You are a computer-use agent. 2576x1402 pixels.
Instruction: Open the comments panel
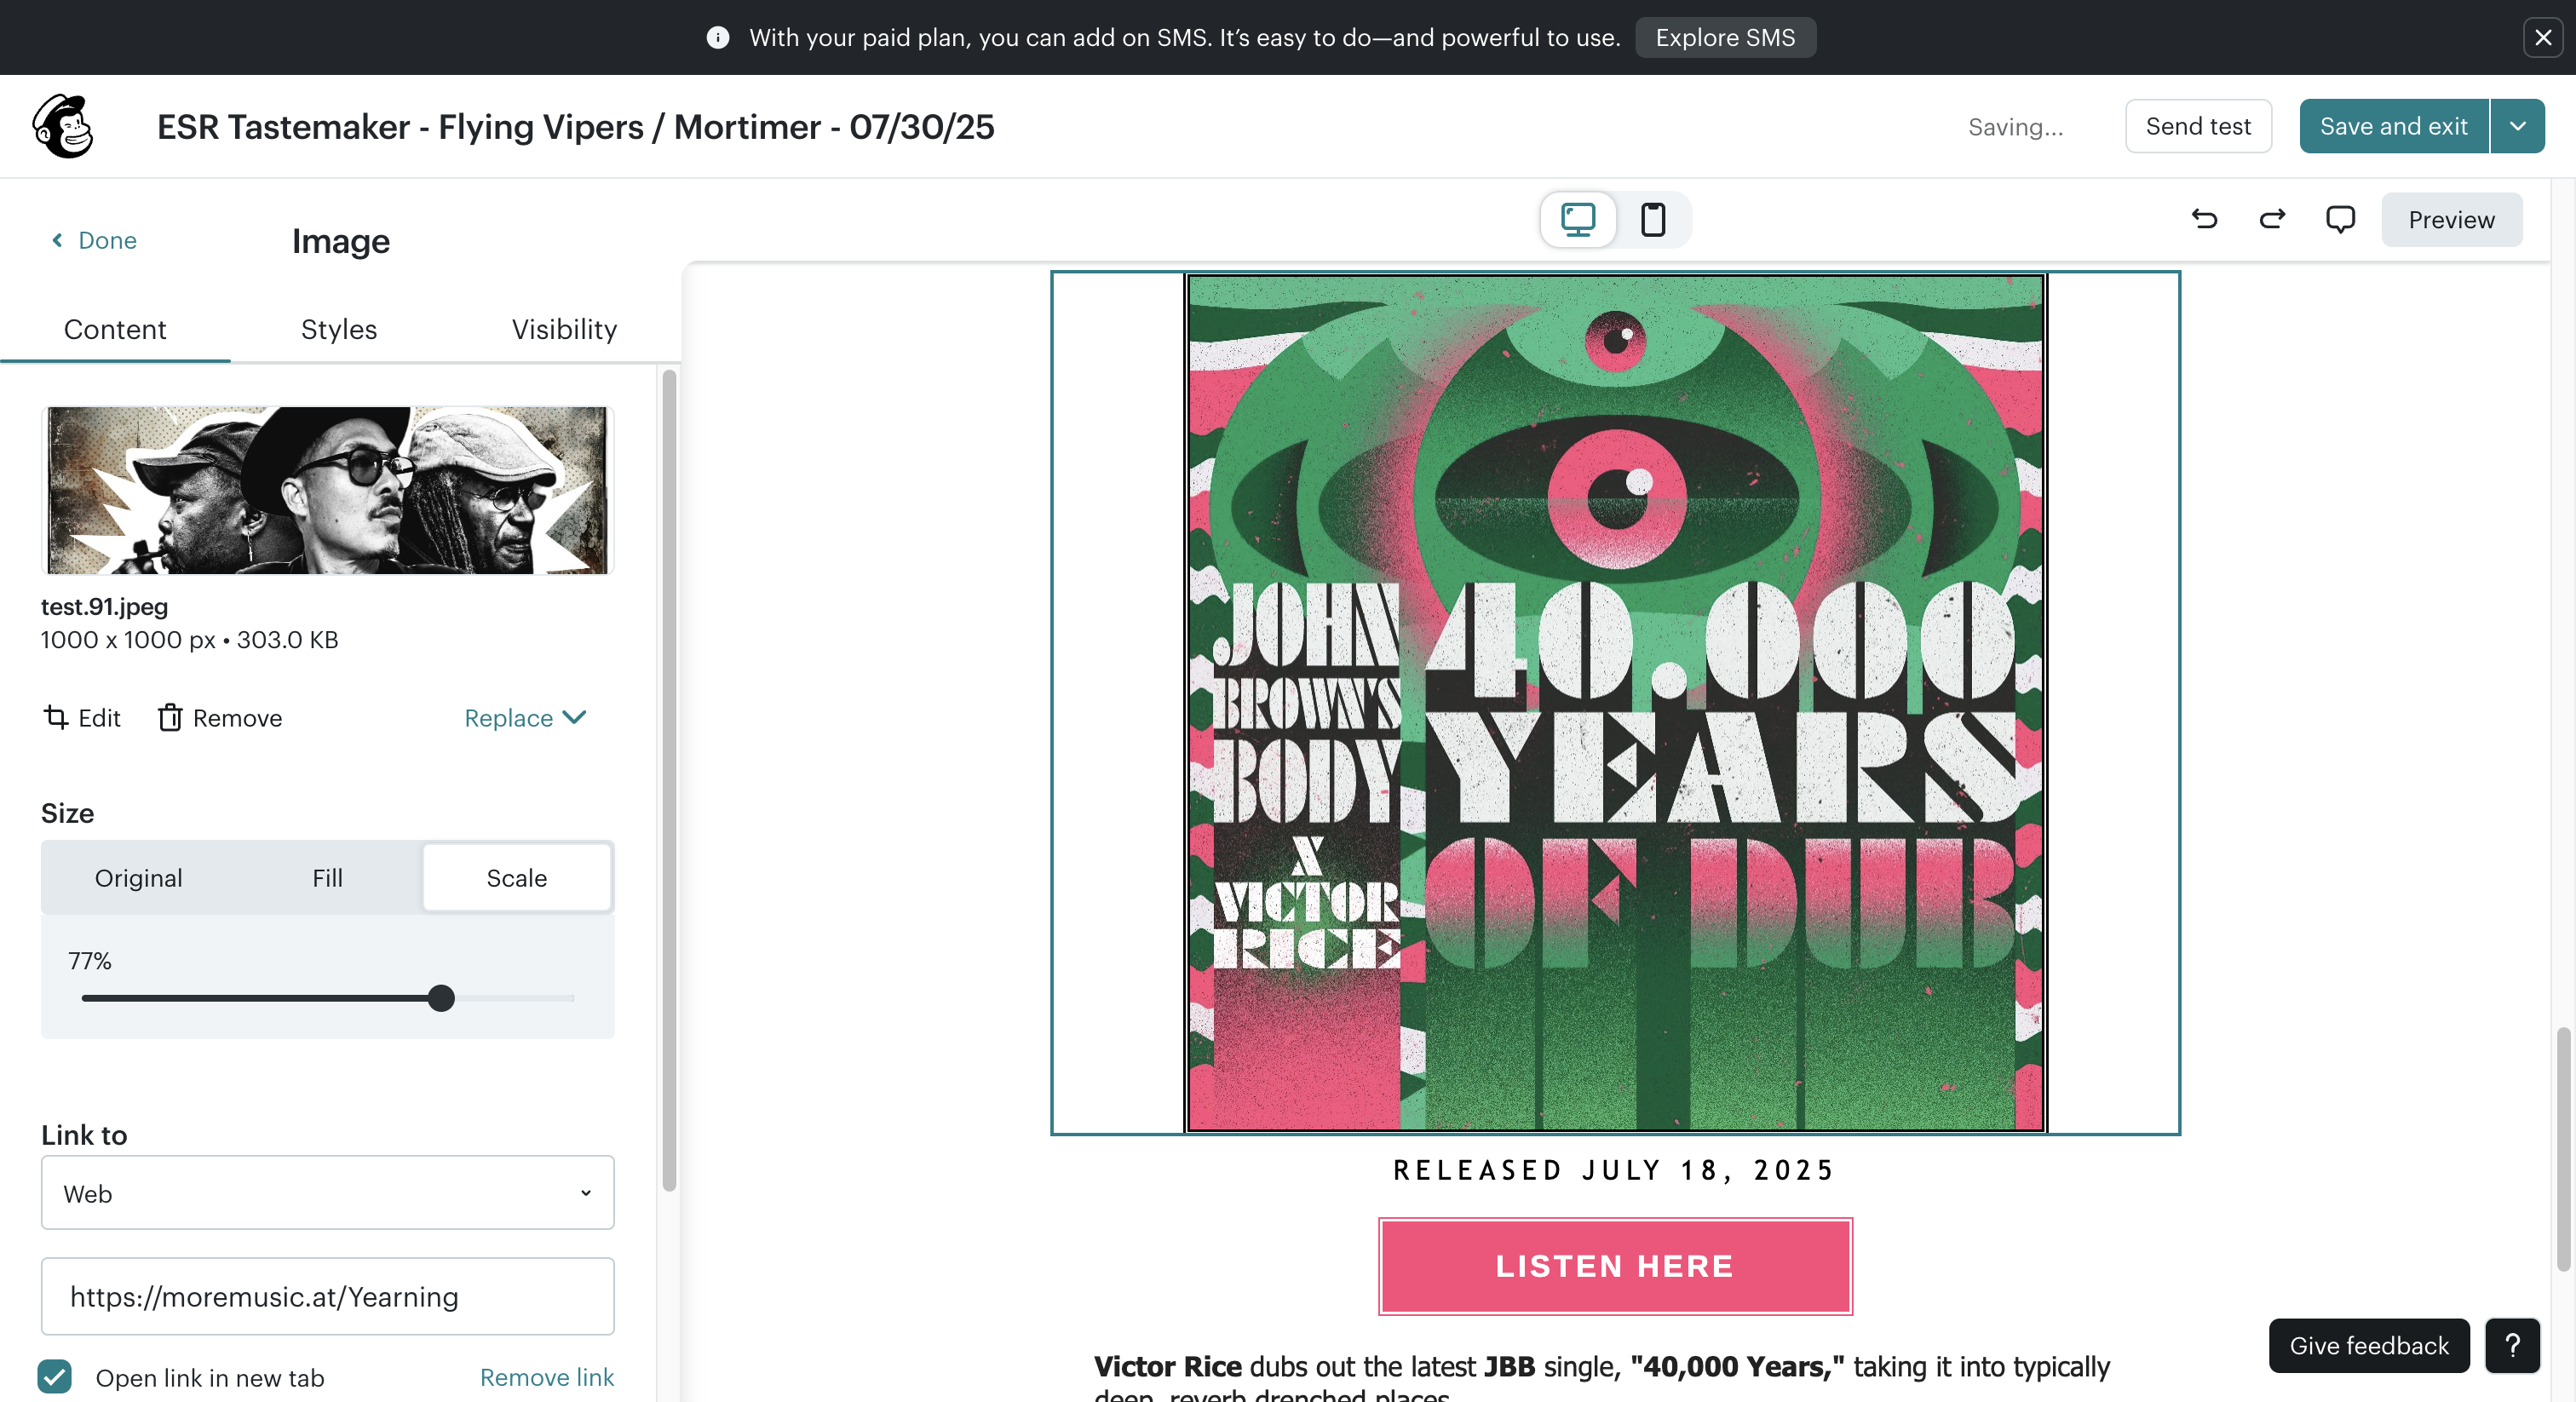coord(2340,219)
